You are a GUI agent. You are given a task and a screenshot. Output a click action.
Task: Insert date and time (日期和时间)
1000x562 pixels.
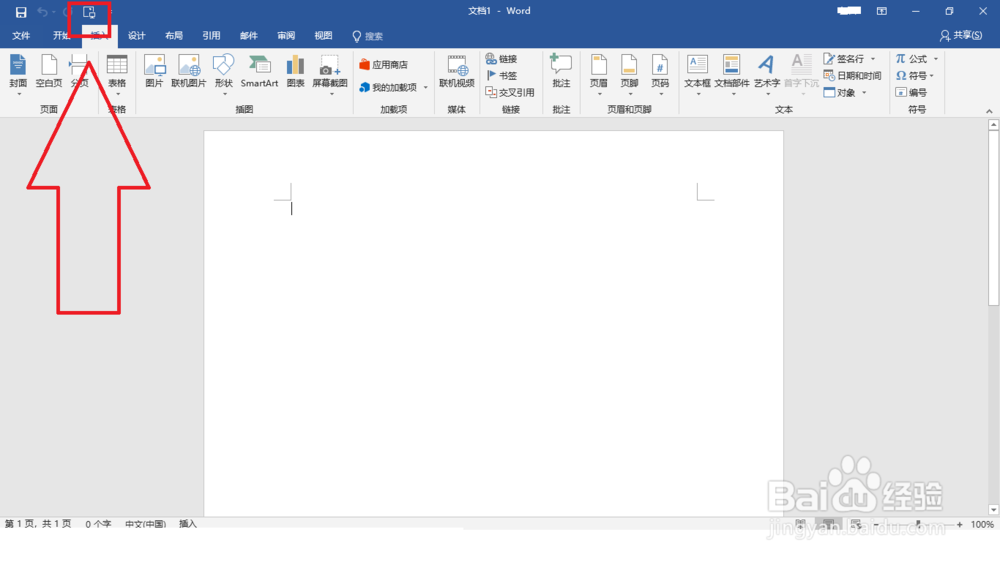point(852,75)
